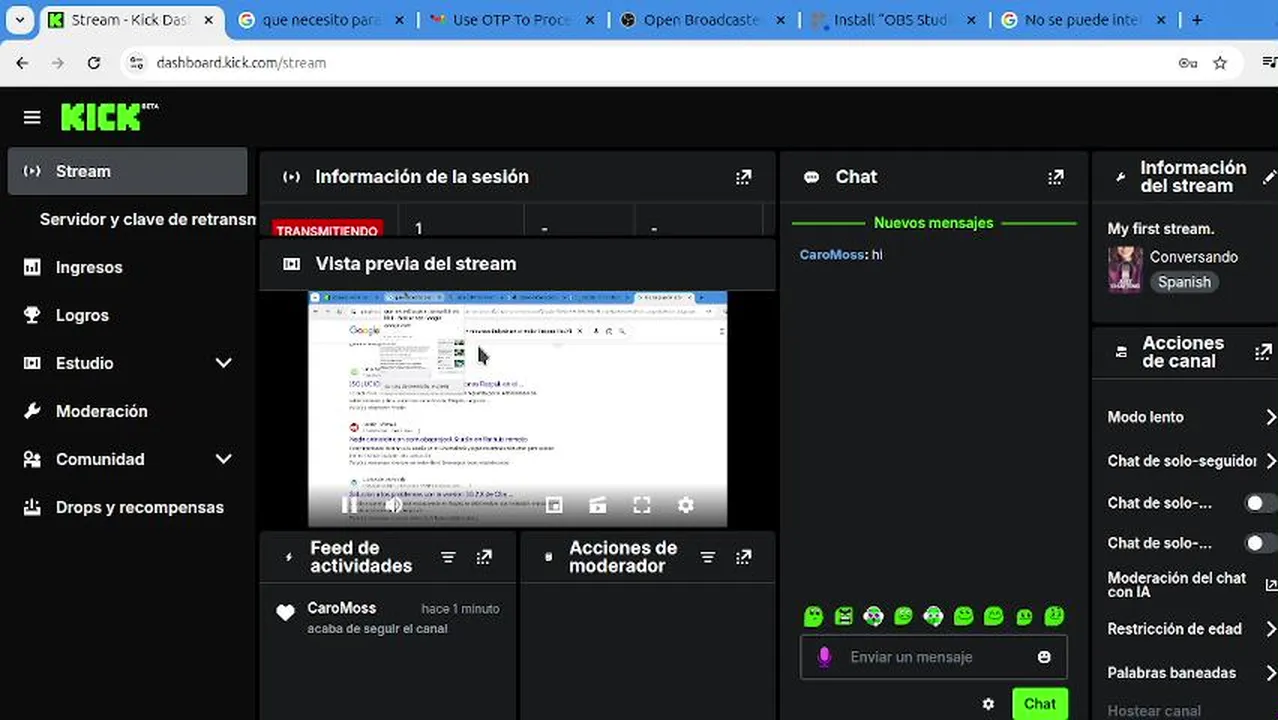Pop out the Acciones de moderador panel
1278x720 pixels.
(x=743, y=557)
